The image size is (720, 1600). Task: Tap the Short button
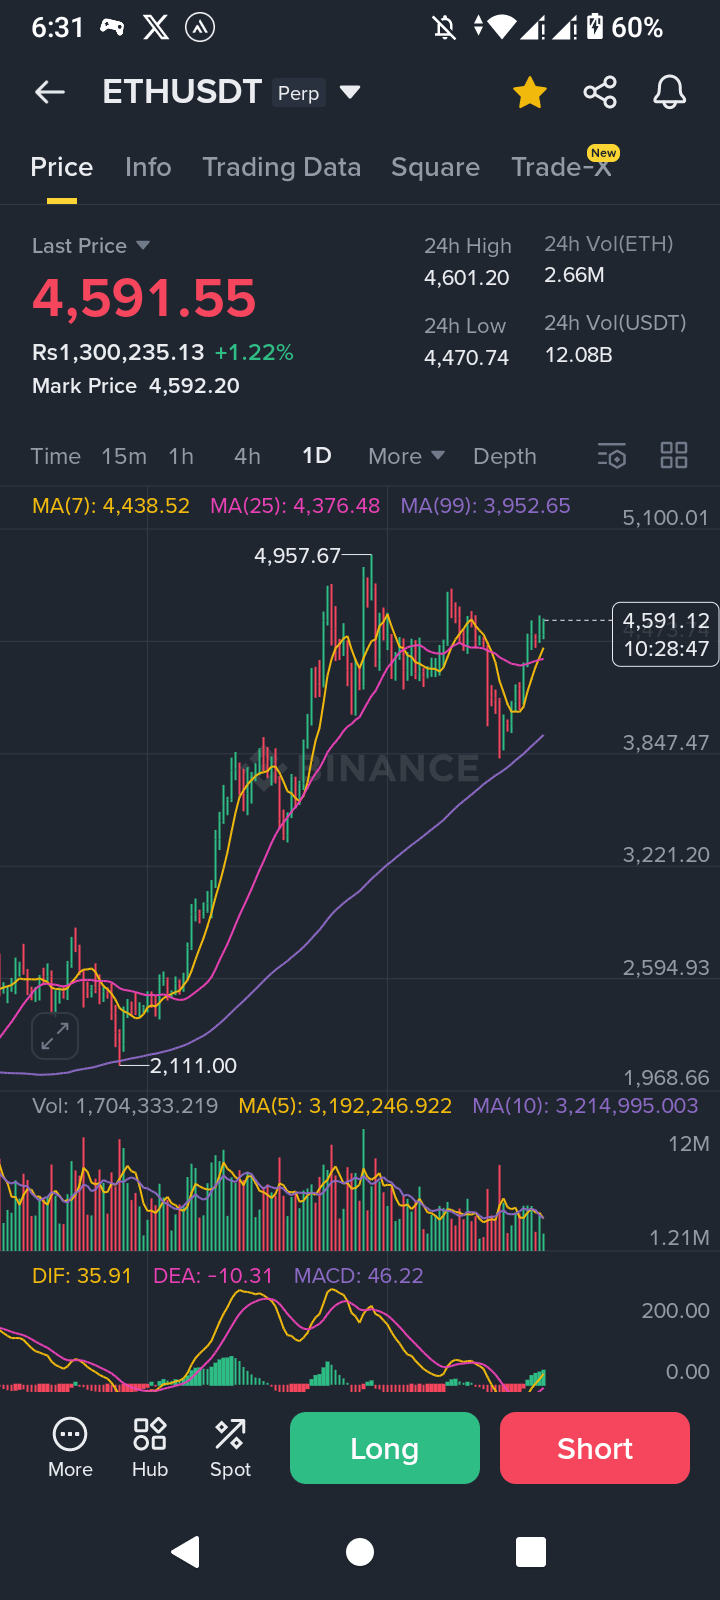coord(595,1448)
